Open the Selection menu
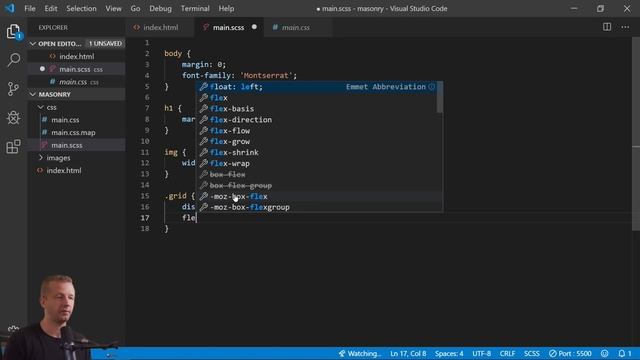 tap(81, 8)
